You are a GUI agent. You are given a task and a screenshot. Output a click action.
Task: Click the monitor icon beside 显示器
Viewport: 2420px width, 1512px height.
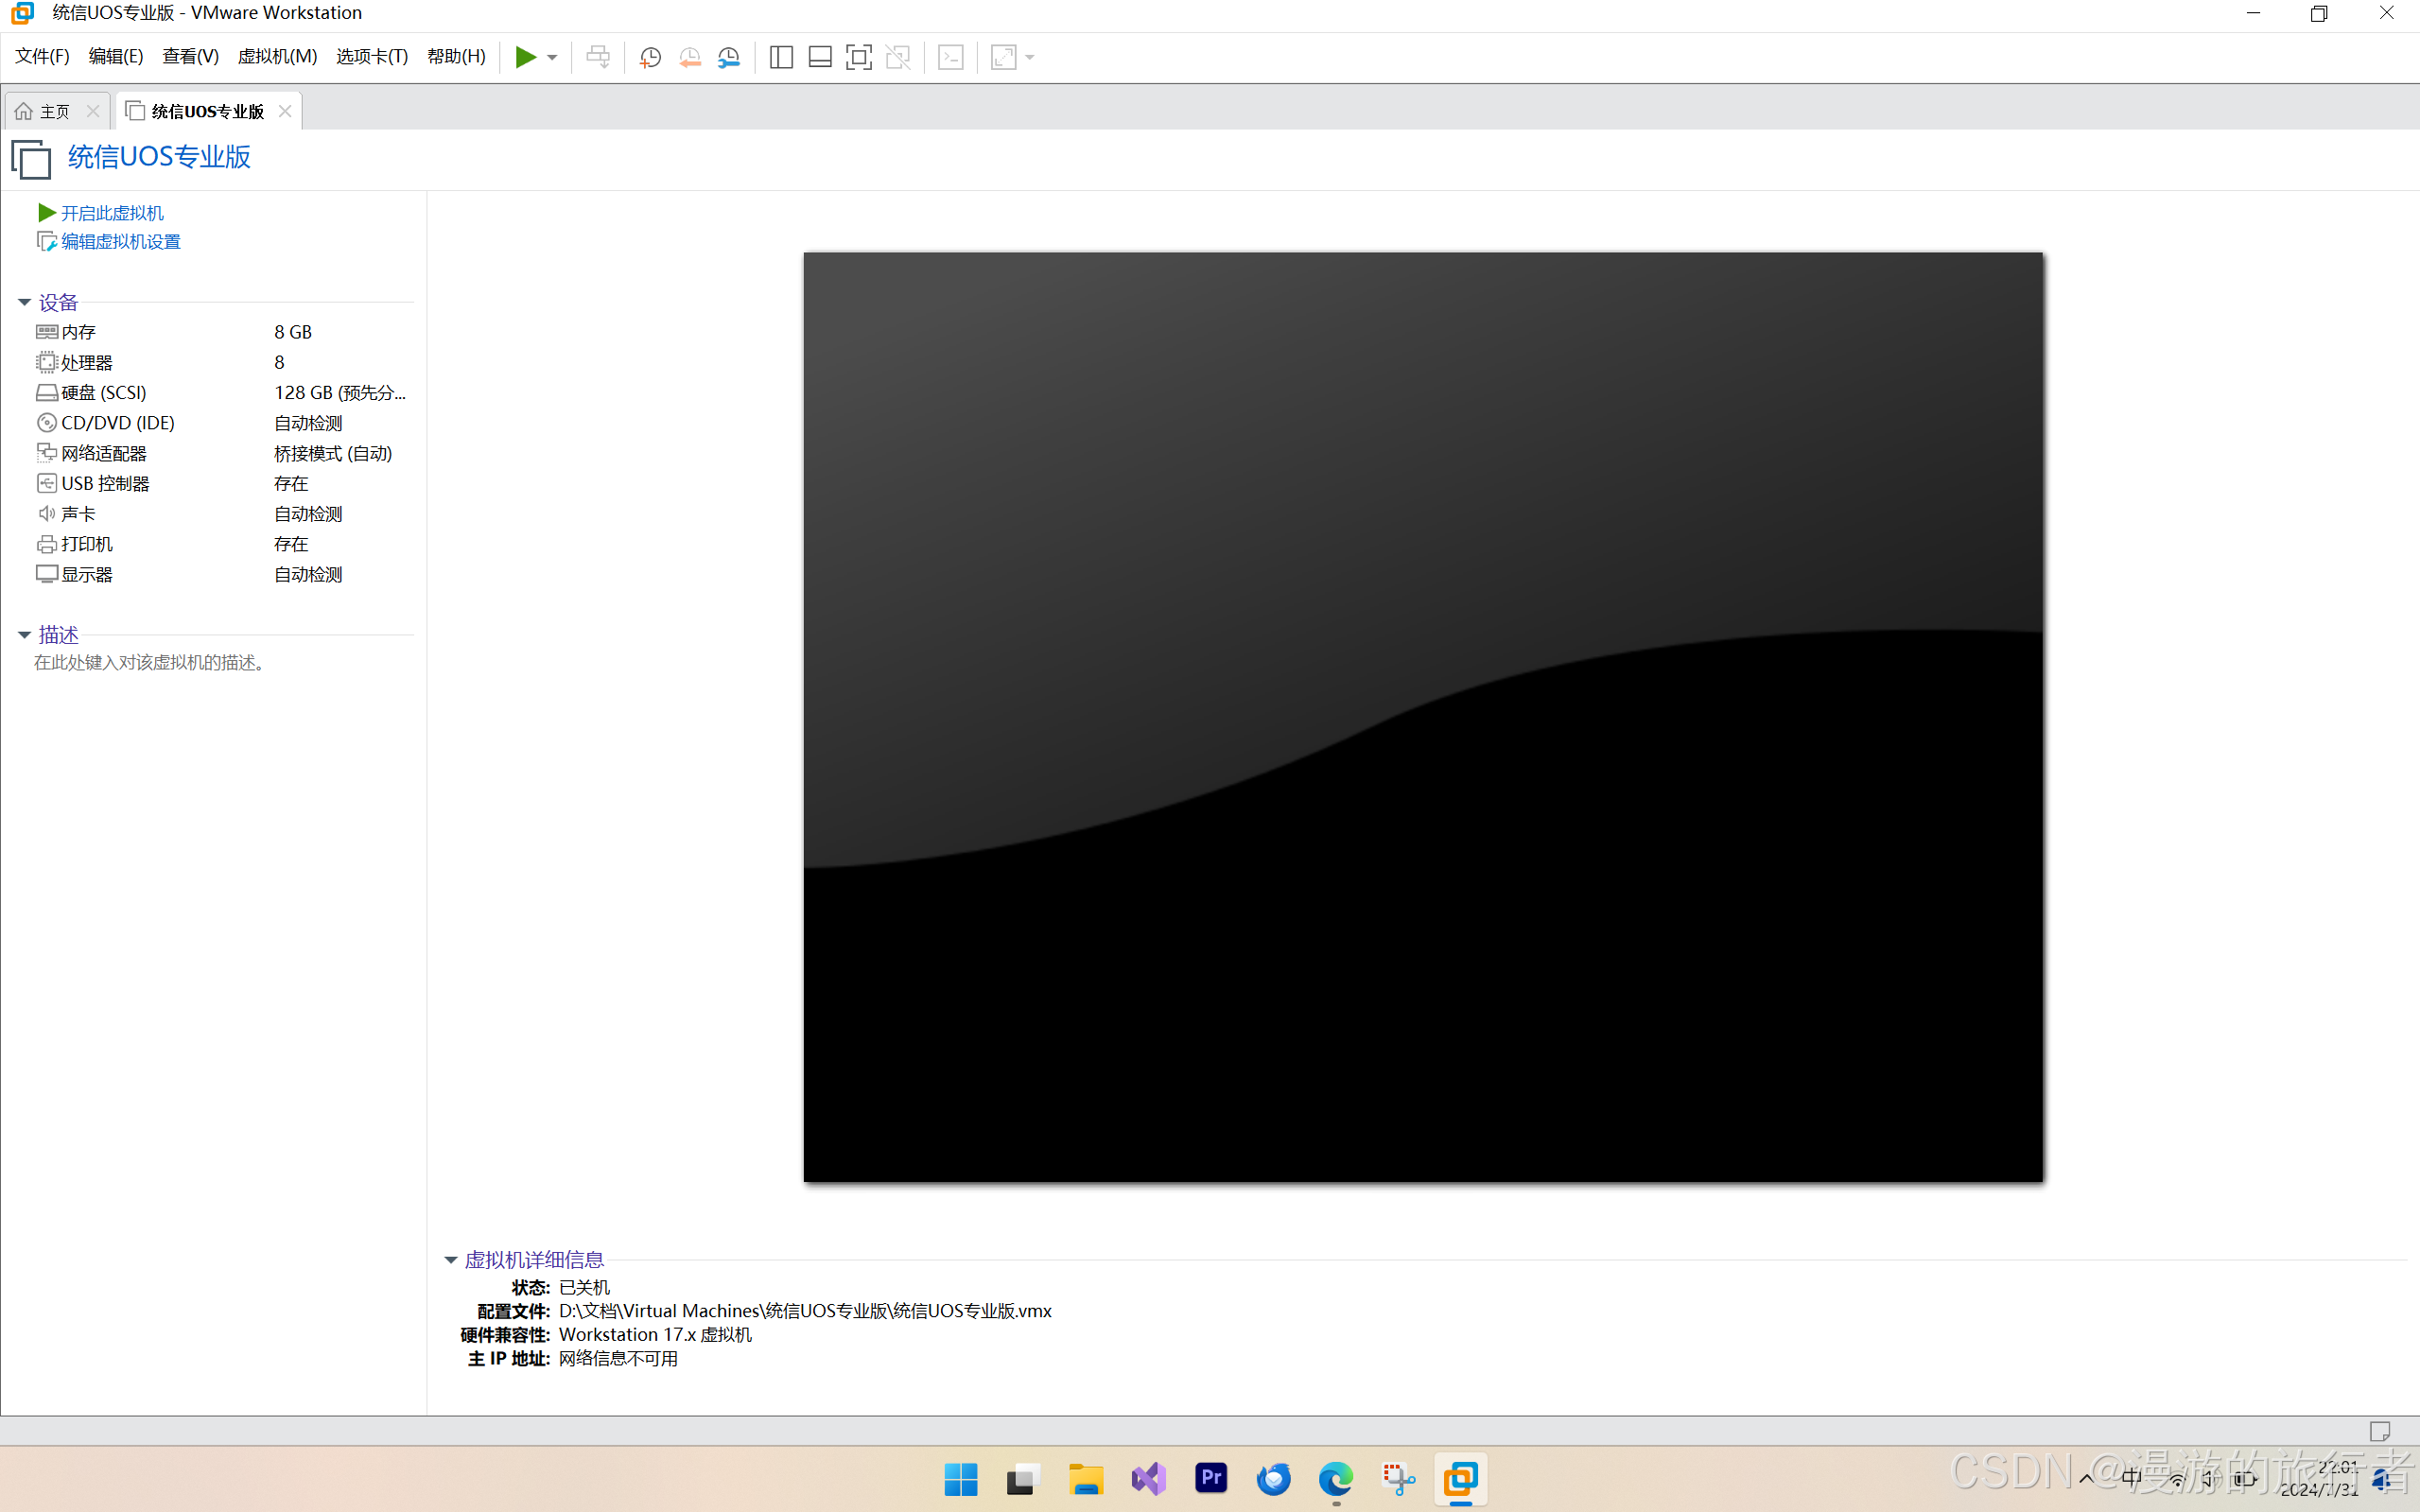(47, 574)
